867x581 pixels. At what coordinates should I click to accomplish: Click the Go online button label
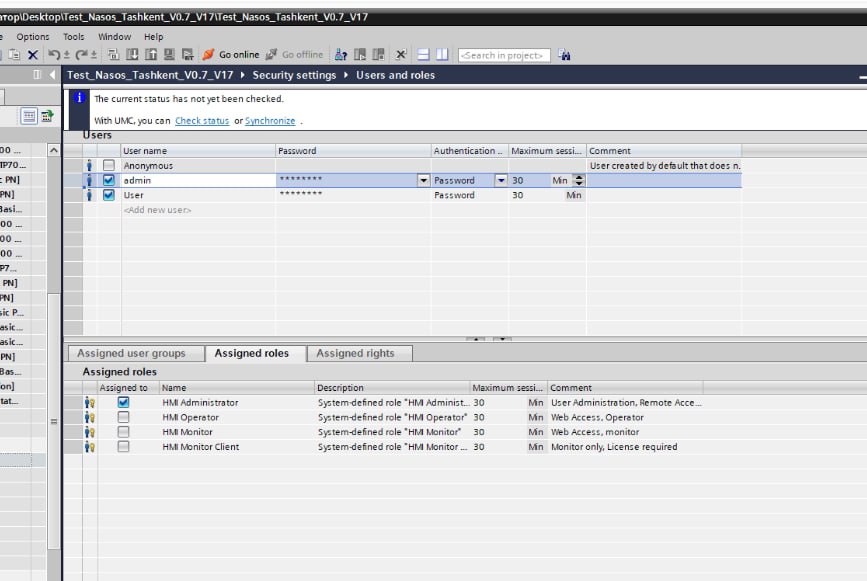point(239,55)
